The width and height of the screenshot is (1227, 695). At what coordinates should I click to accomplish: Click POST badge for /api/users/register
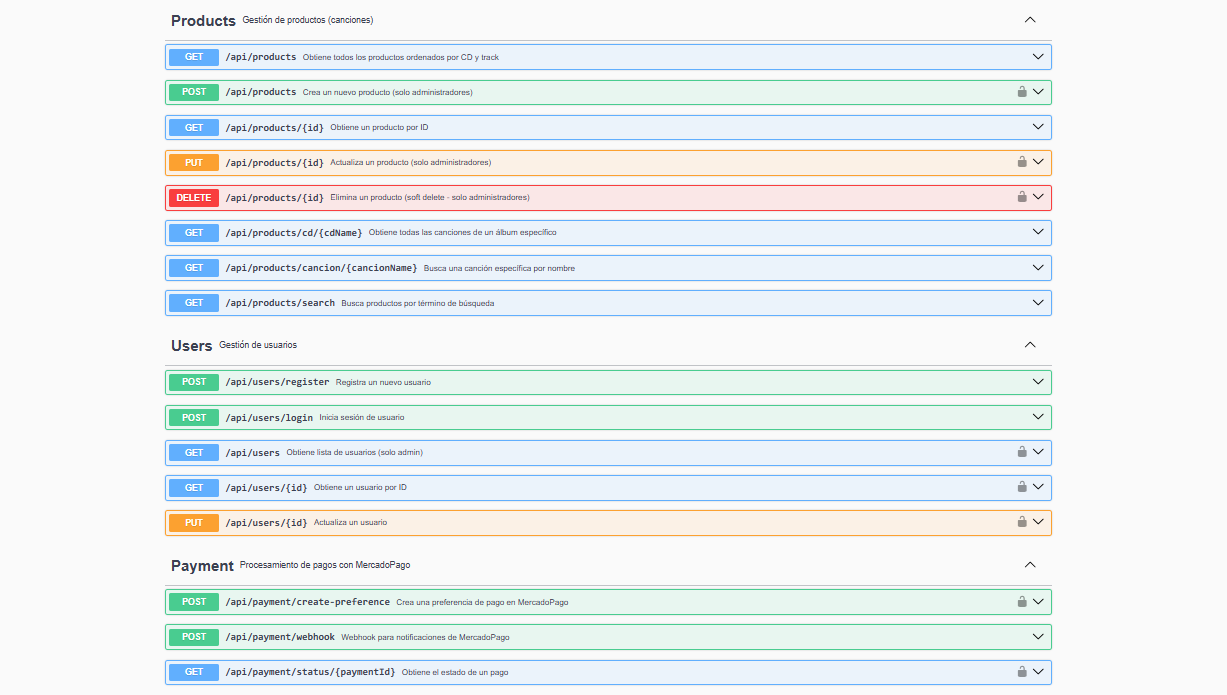click(194, 382)
